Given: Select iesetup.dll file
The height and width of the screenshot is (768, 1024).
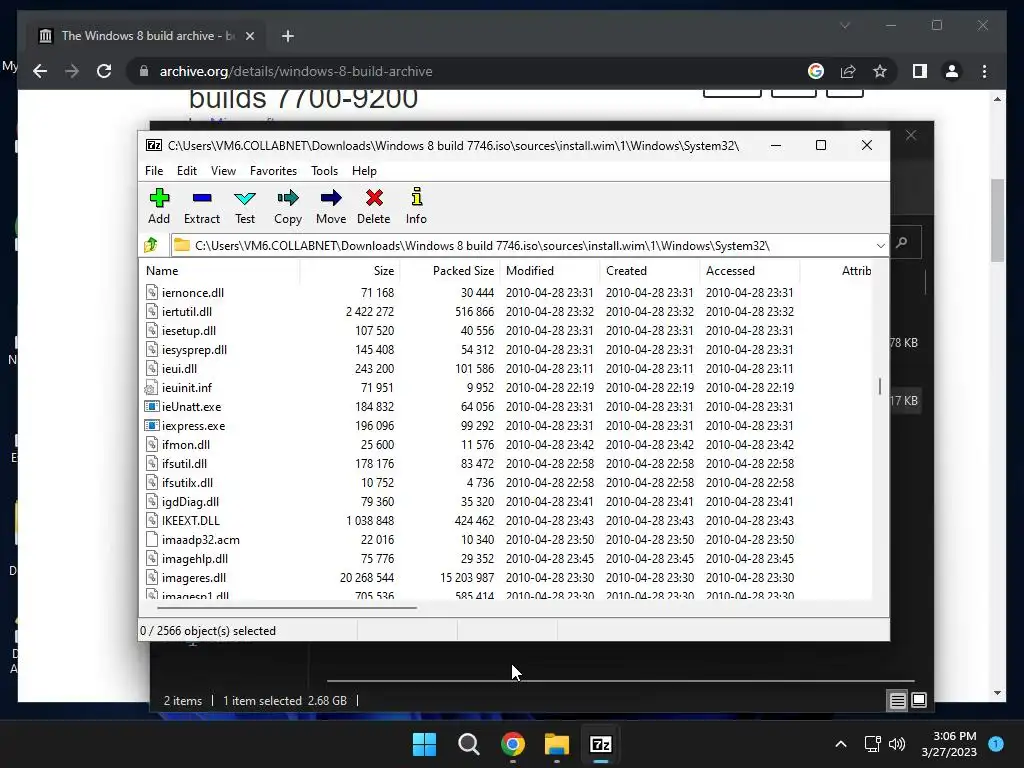Looking at the screenshot, I should point(505,330).
